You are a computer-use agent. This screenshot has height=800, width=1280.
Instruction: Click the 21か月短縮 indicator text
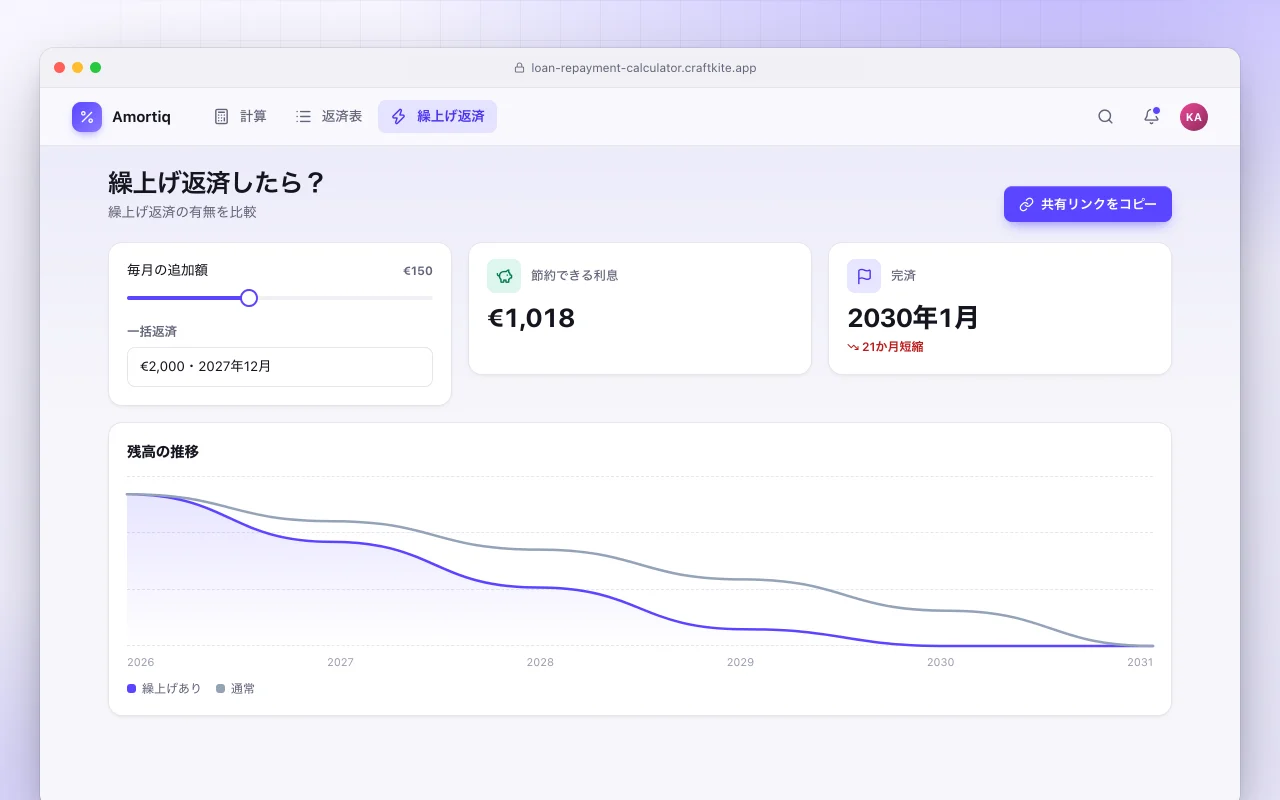tap(893, 347)
